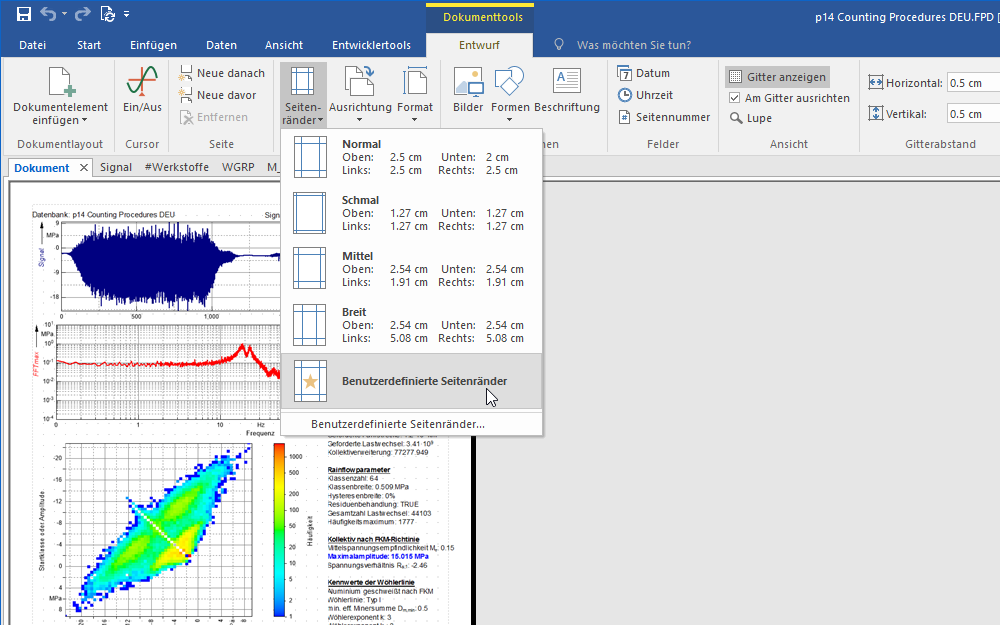1000x625 pixels.
Task: Click the rainbow color scale bar
Action: pyautogui.click(x=279, y=530)
